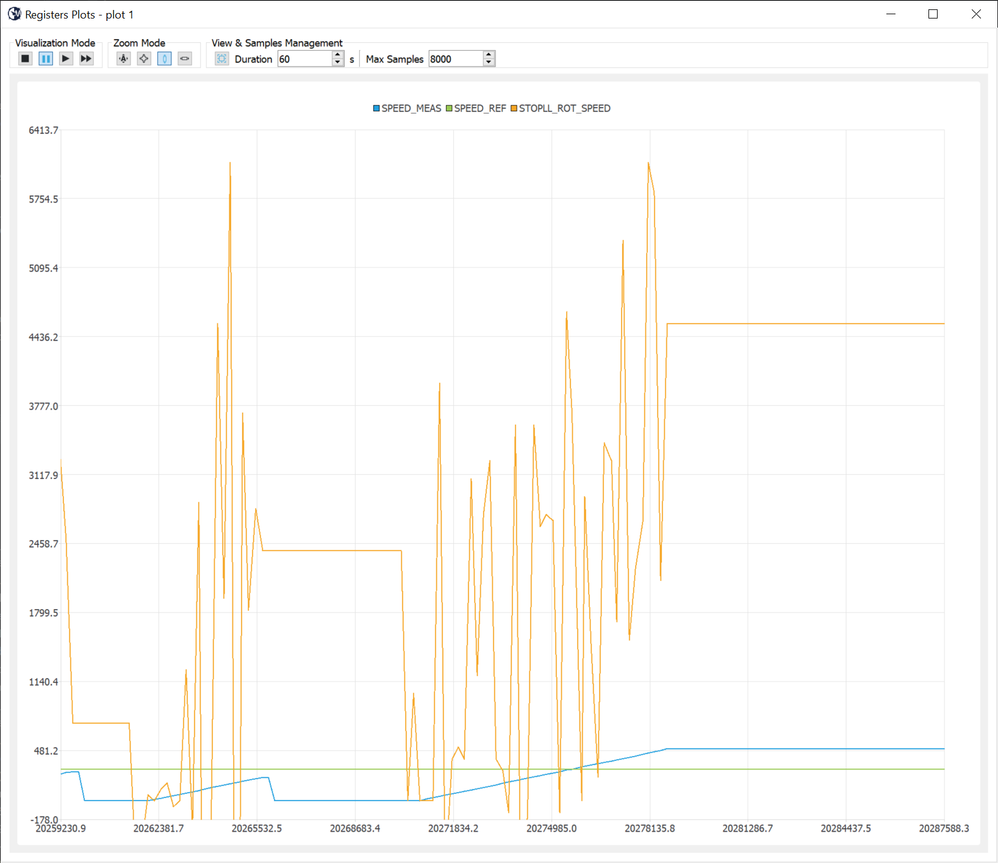
Task: Increase Duration with the up arrow
Action: coord(338,55)
